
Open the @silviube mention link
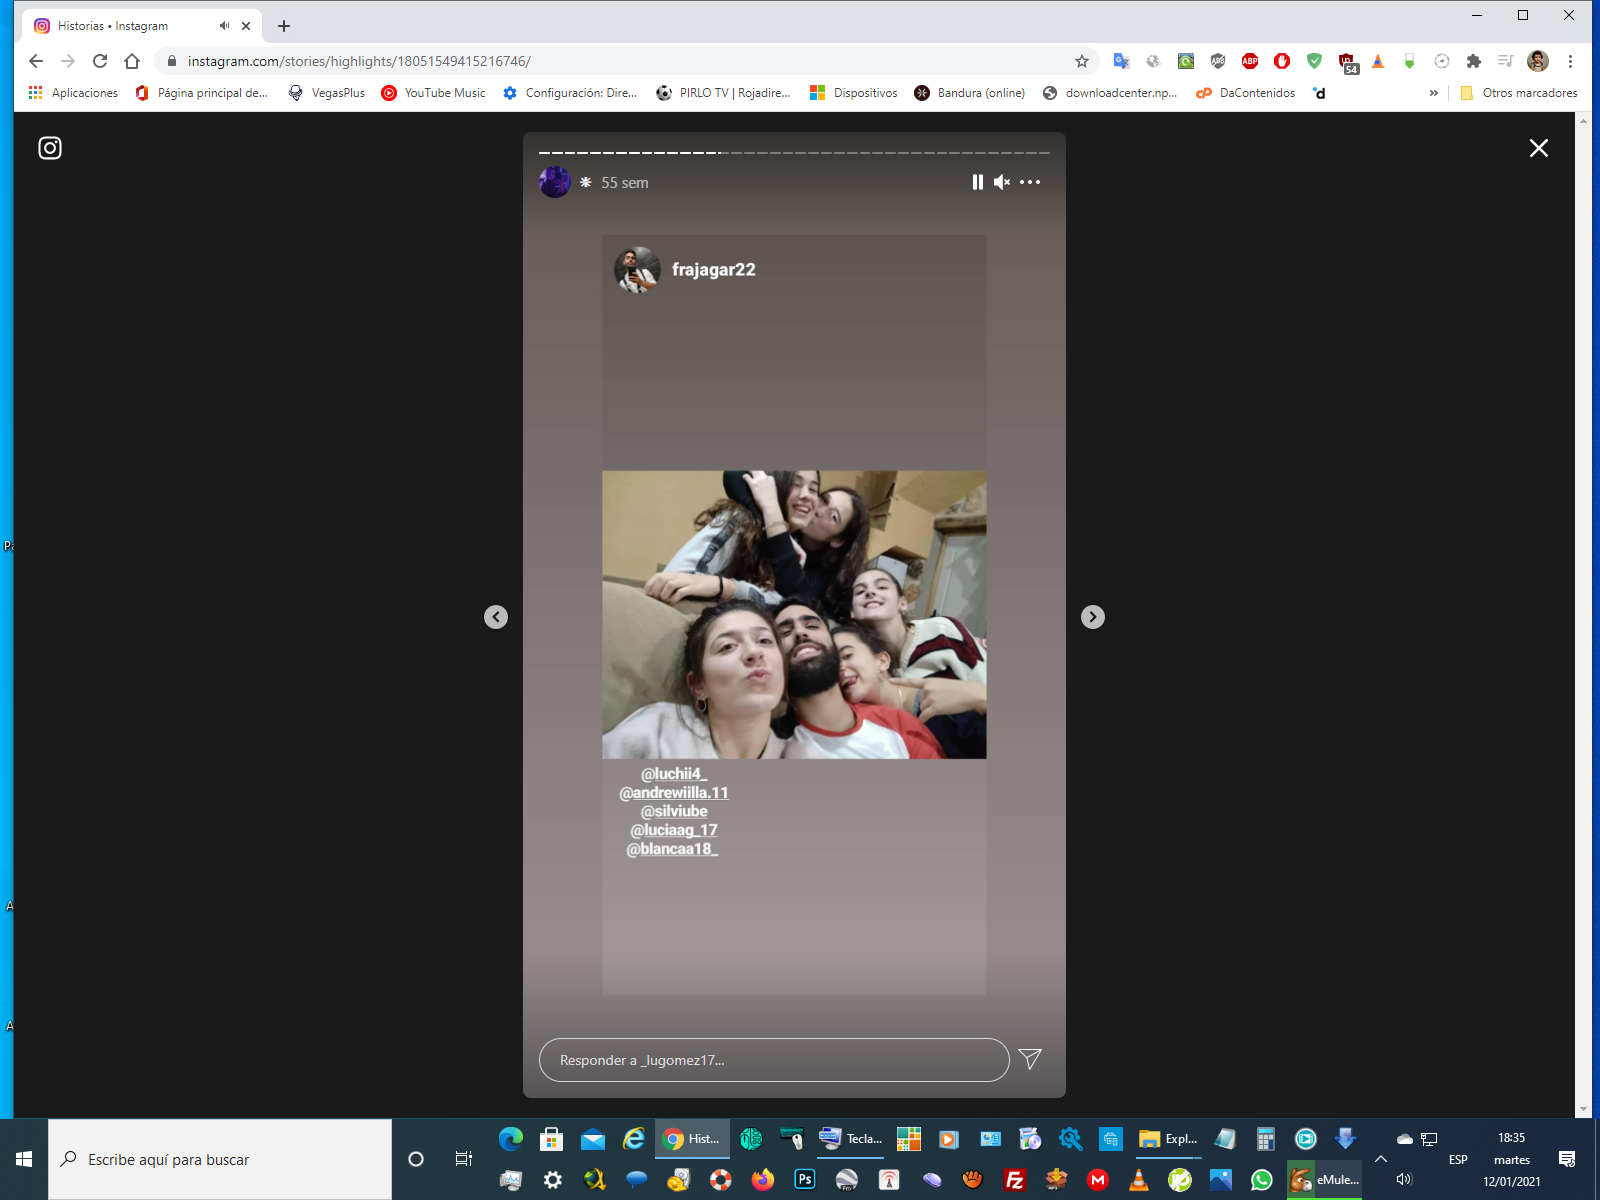[x=674, y=811]
